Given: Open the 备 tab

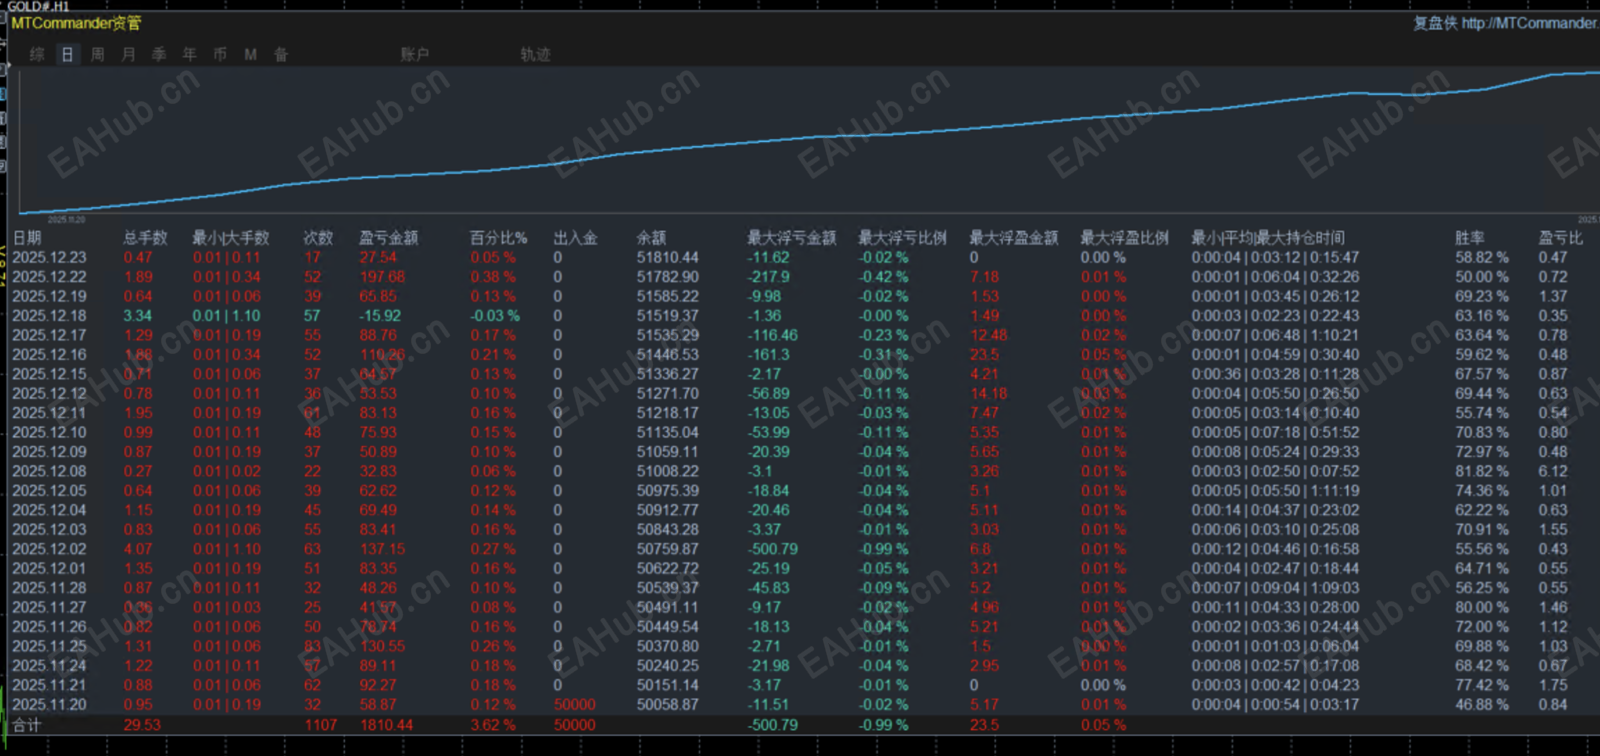Looking at the screenshot, I should coord(281,54).
